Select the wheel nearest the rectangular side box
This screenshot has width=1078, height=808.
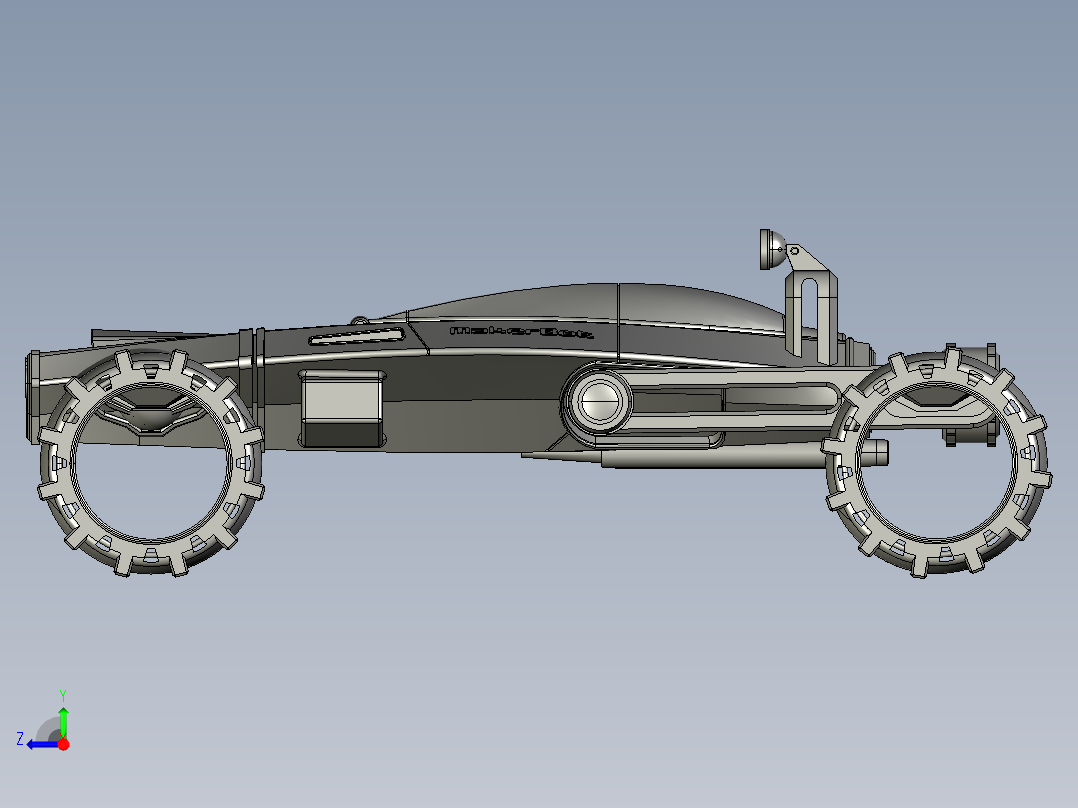[150, 463]
